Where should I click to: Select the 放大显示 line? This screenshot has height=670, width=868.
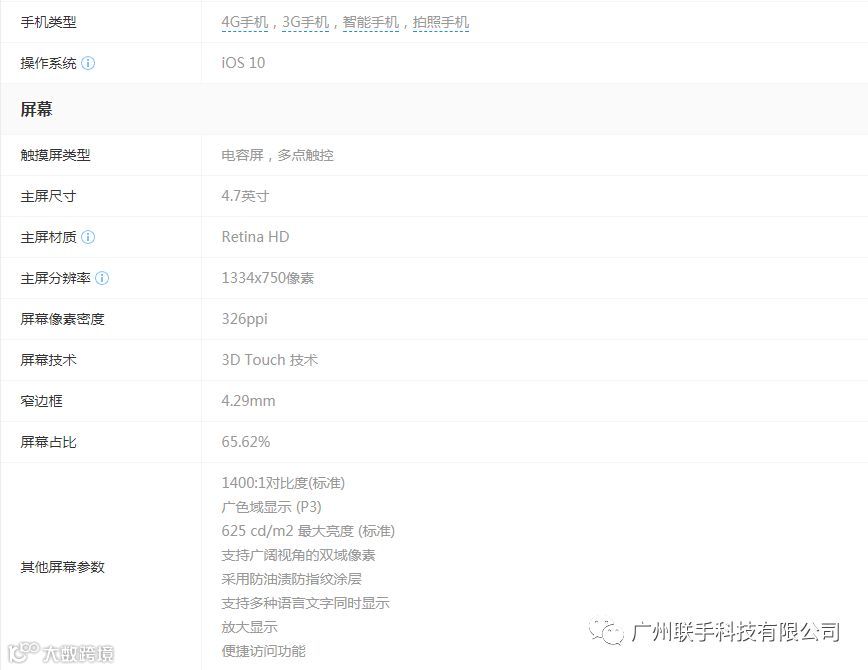pyautogui.click(x=249, y=627)
